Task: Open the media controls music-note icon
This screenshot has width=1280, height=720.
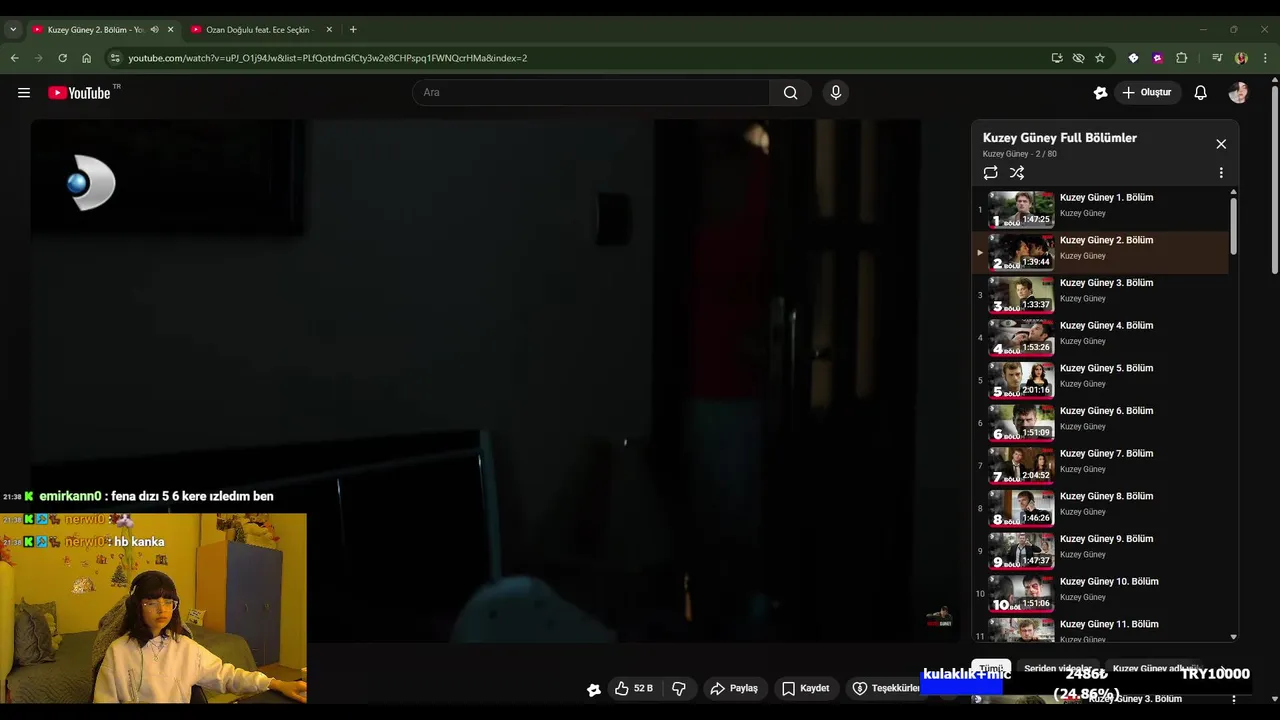Action: click(x=1217, y=58)
